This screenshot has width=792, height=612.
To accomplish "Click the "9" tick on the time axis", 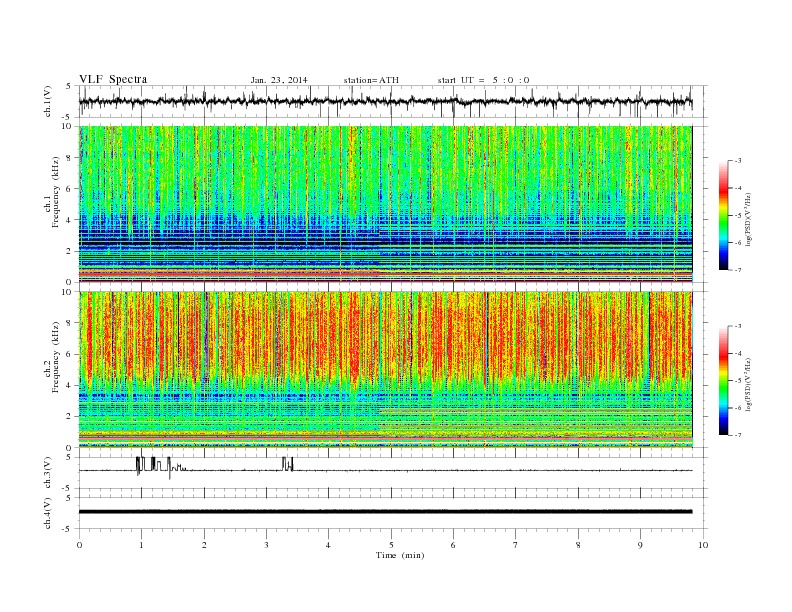I will (x=640, y=545).
